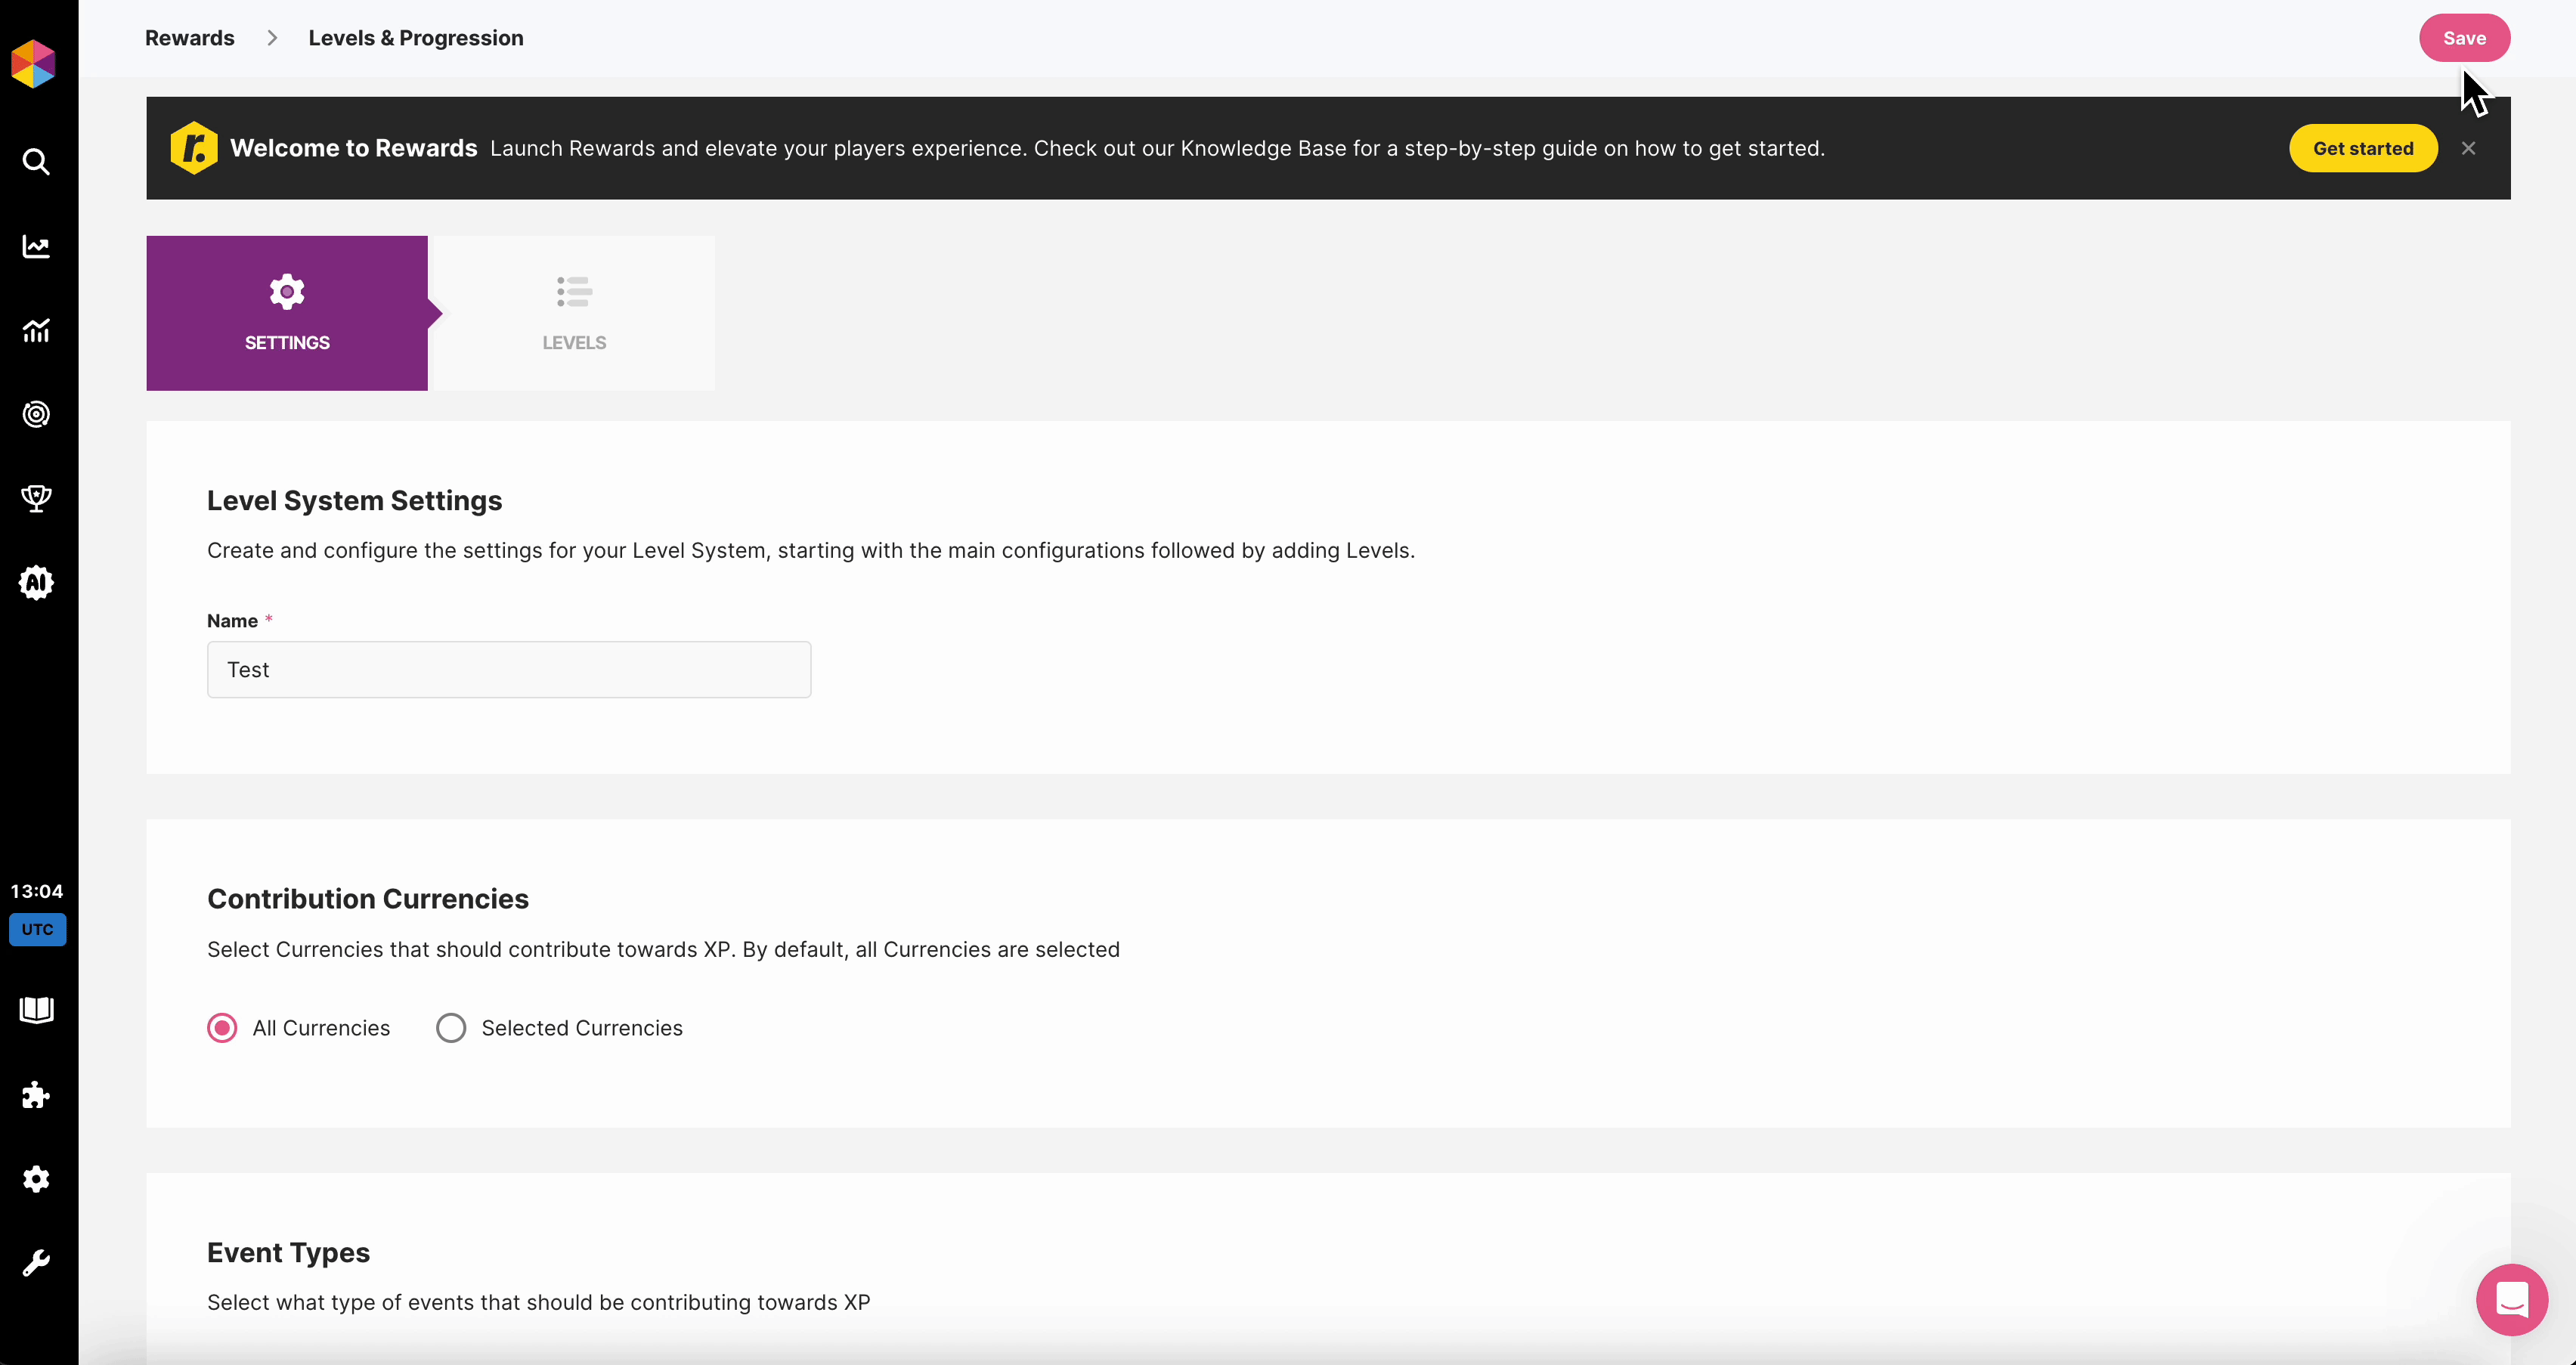The image size is (2576, 1365).
Task: Go to Rewards breadcrumb link
Action: [189, 38]
